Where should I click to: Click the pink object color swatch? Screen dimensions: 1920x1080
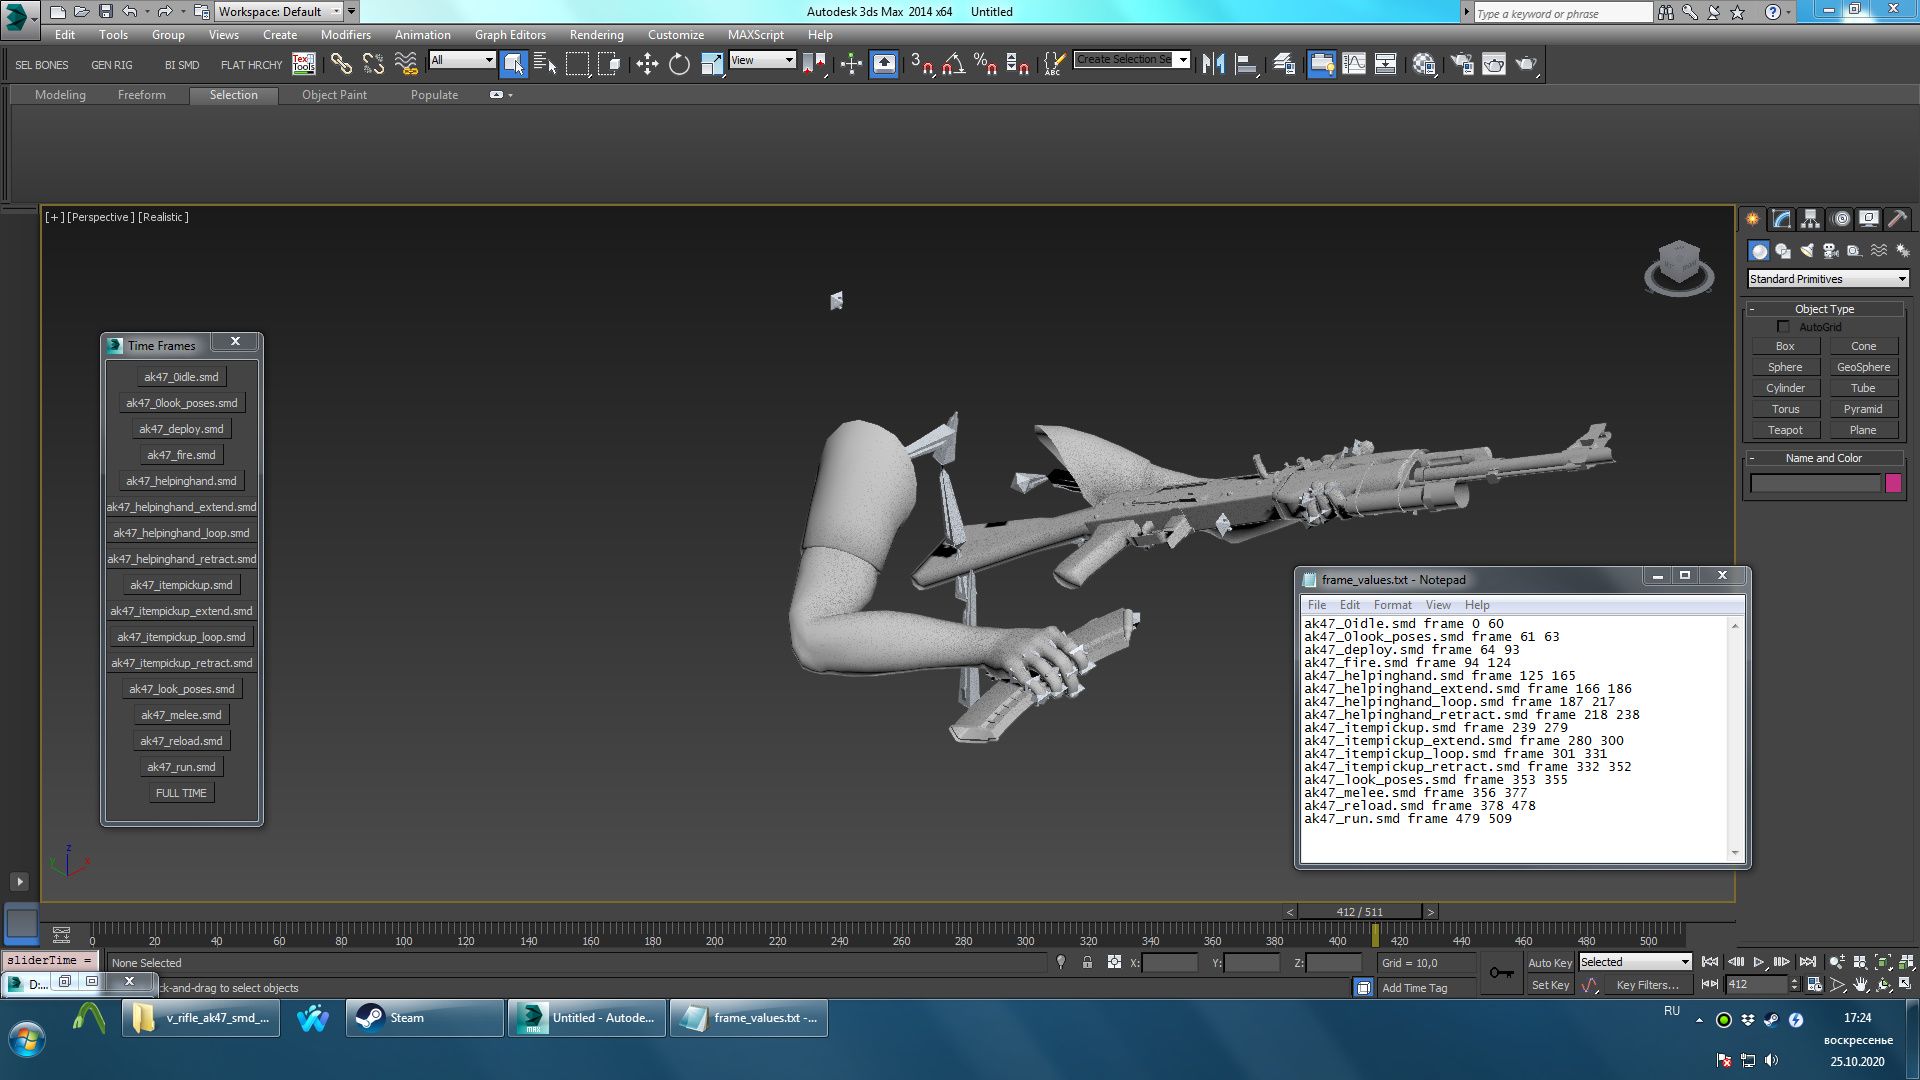pyautogui.click(x=1893, y=483)
